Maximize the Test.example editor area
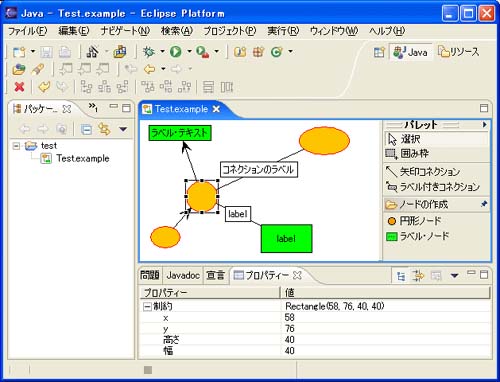 coord(484,108)
